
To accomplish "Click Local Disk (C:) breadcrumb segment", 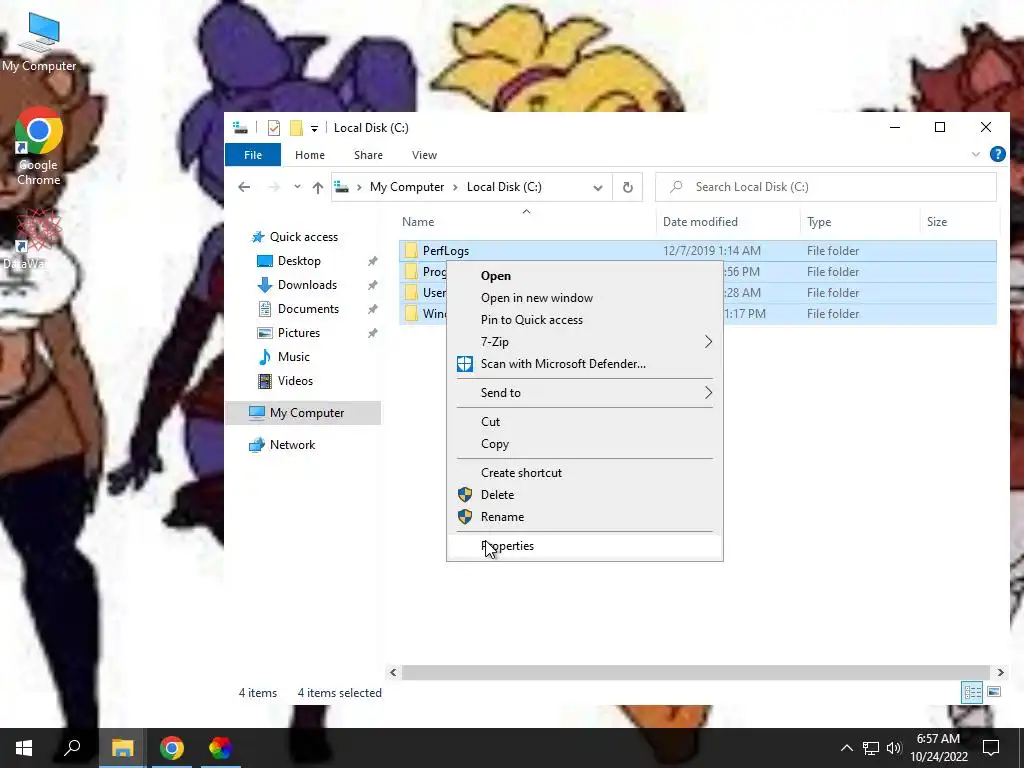I will pyautogui.click(x=504, y=187).
